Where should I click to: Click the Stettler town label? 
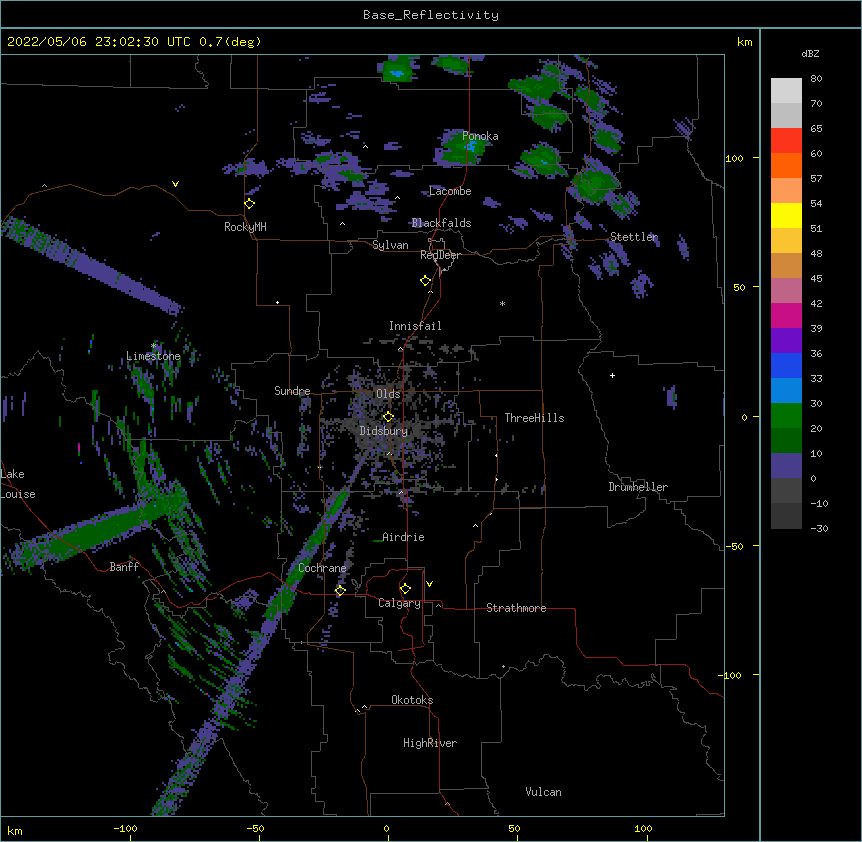point(634,237)
